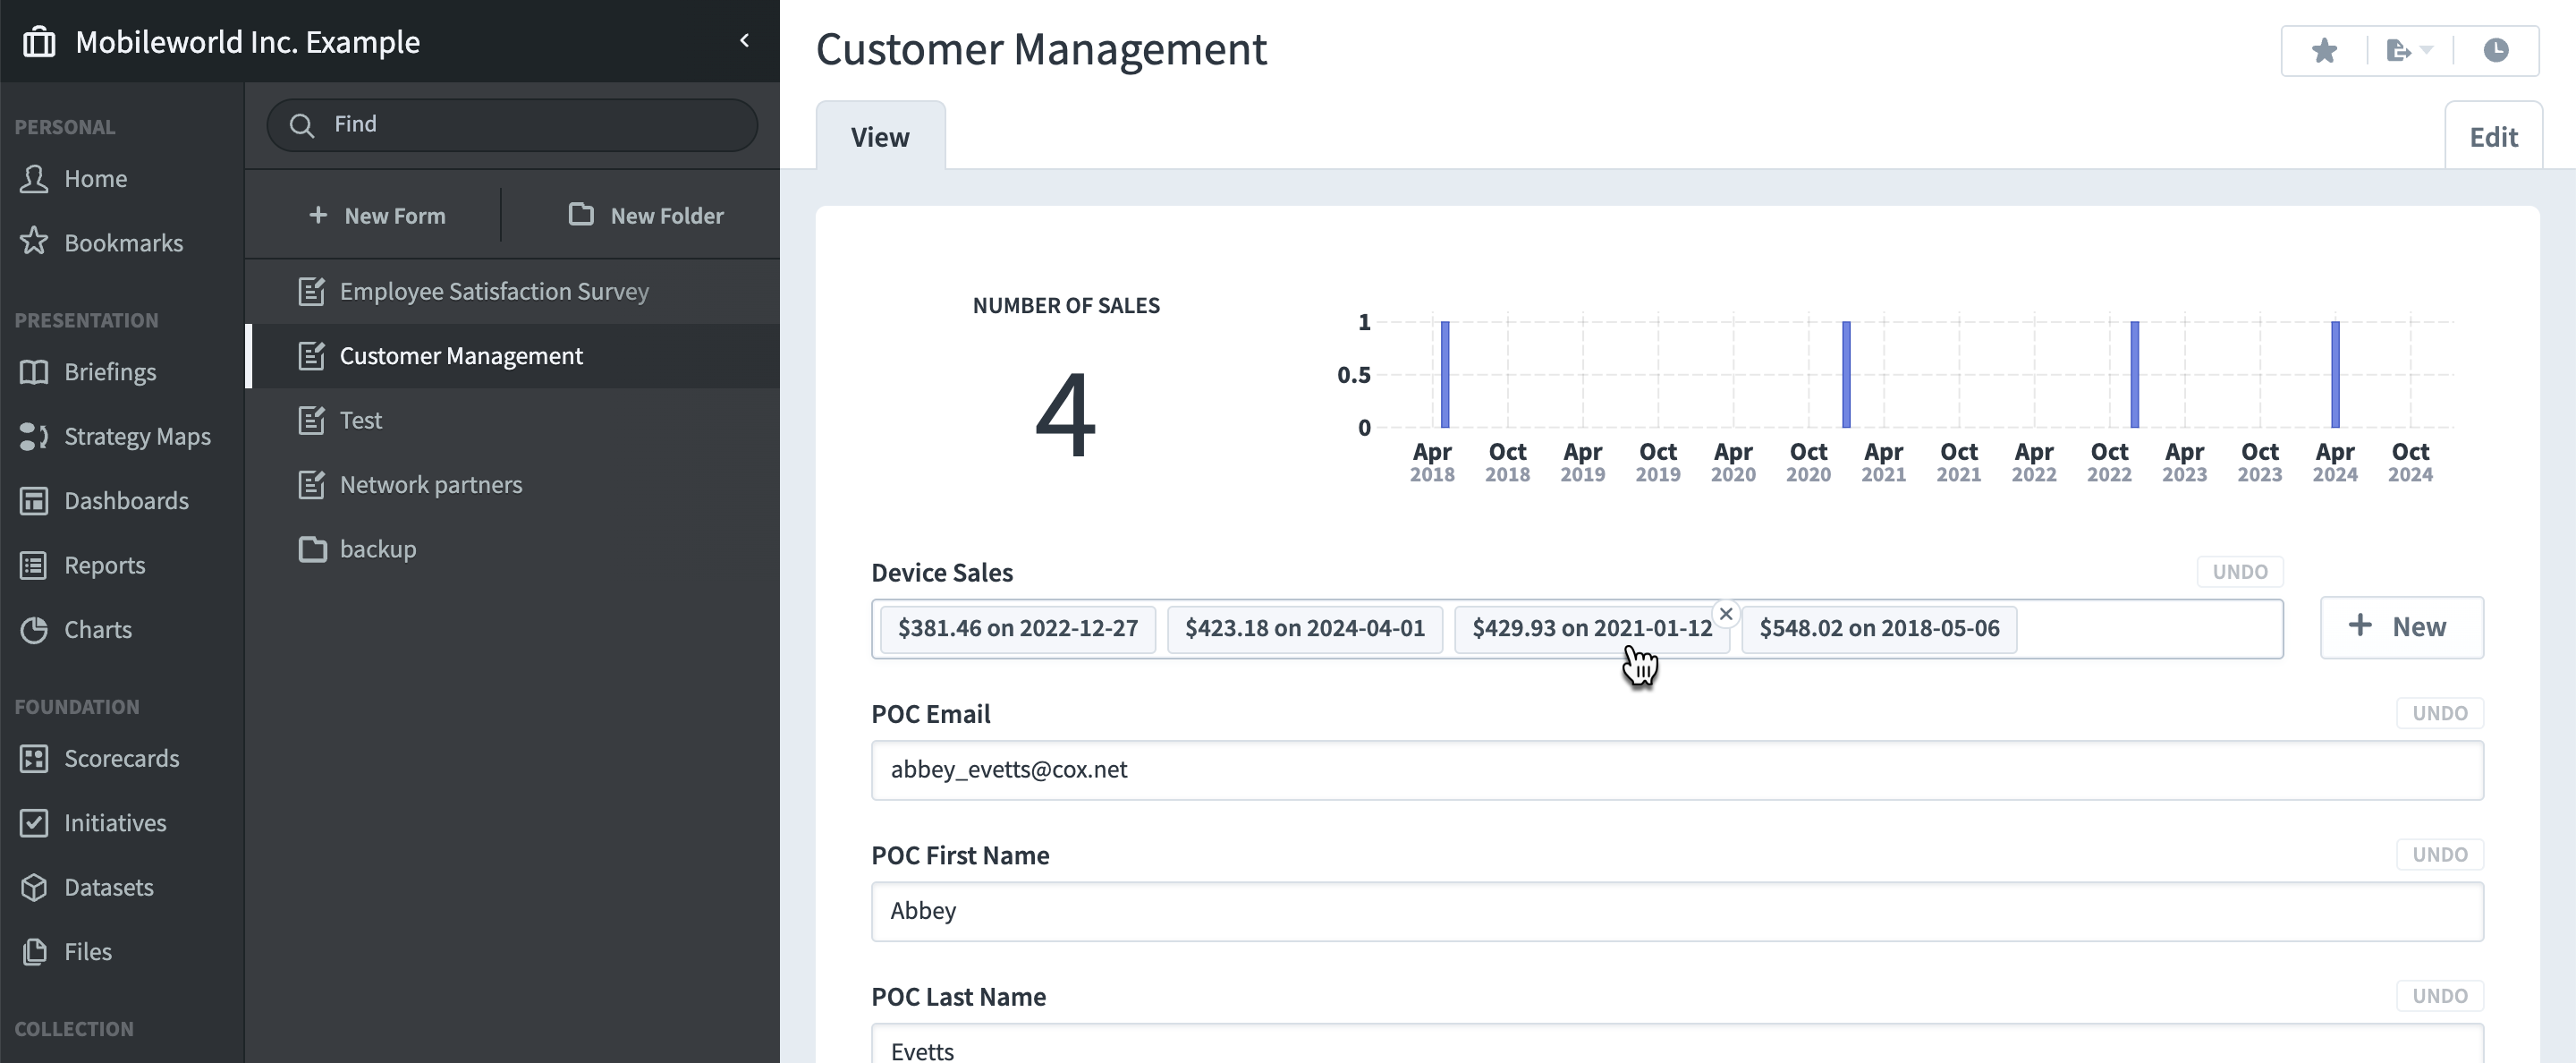This screenshot has height=1063, width=2576.
Task: Remove the $429.93 on 2021-01-12 sale tag
Action: coord(1726,614)
